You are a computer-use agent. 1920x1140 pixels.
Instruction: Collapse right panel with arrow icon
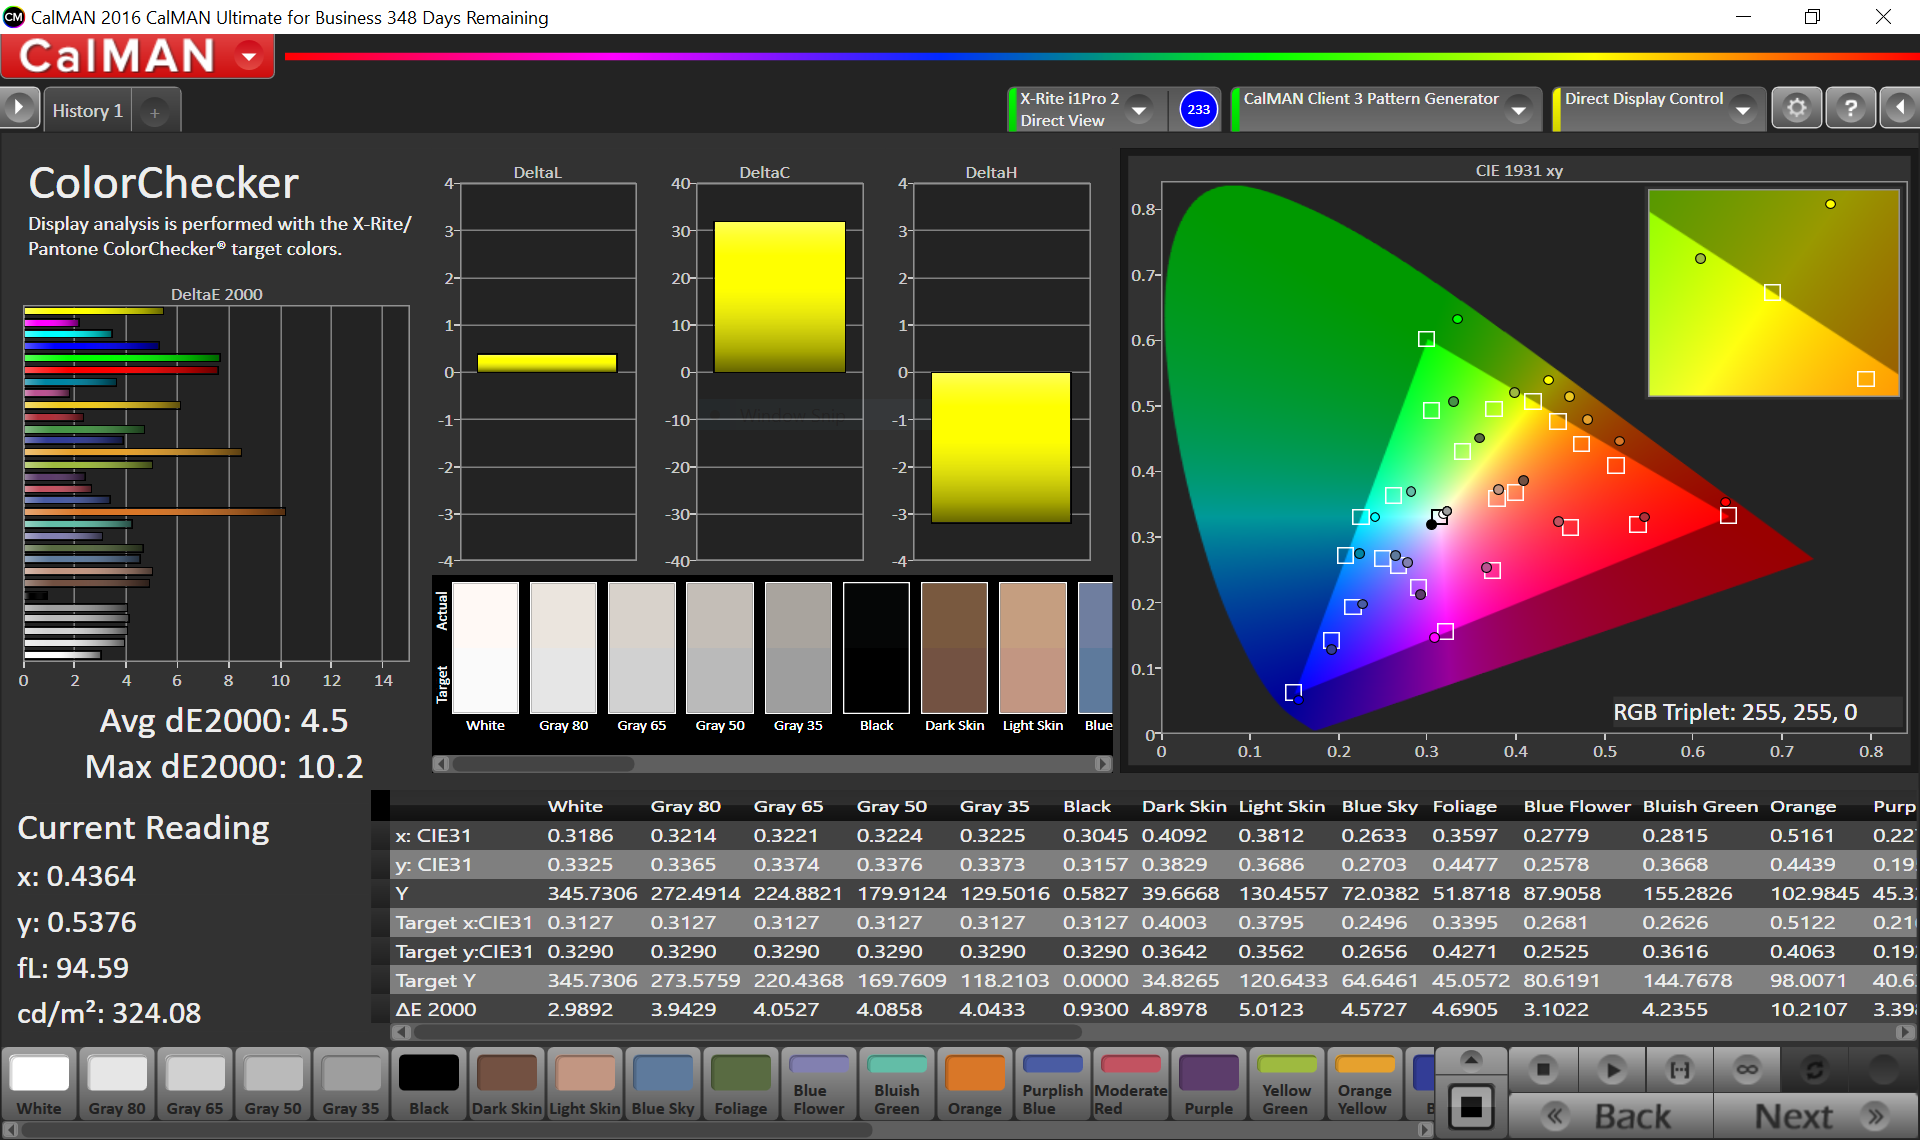pos(1900,108)
